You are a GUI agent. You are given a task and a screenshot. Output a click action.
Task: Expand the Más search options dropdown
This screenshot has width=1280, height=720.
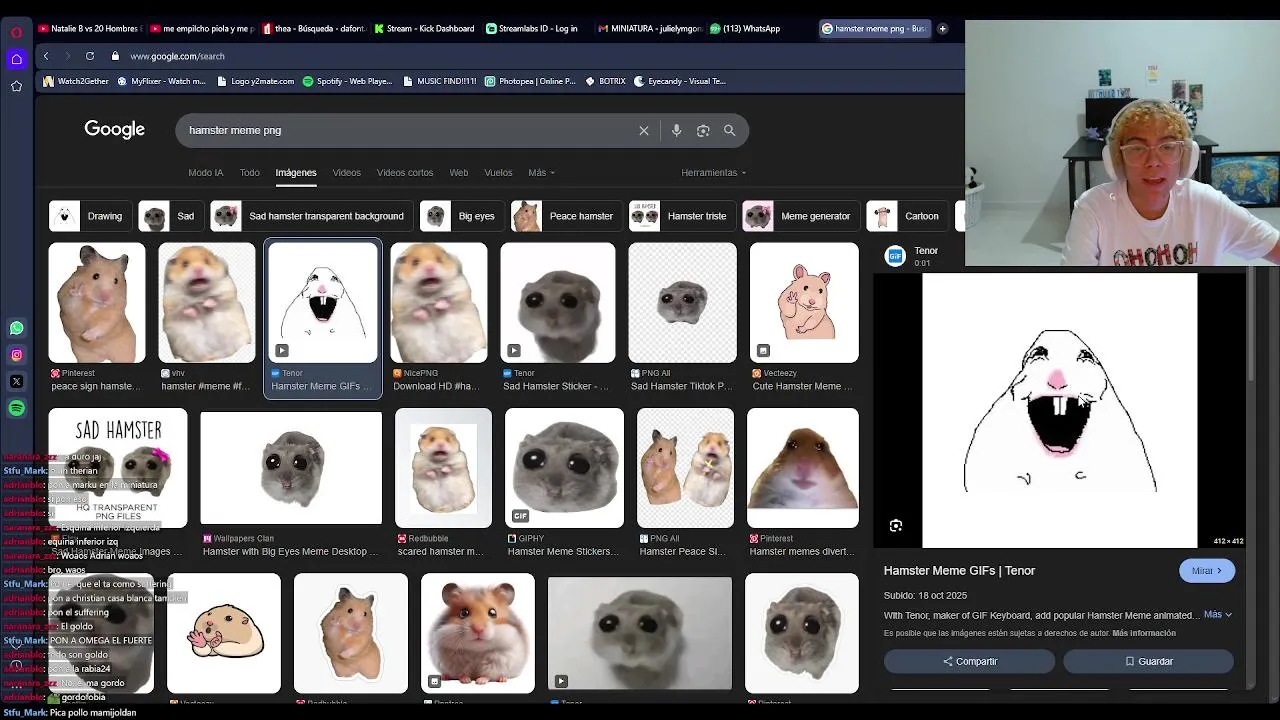(541, 173)
